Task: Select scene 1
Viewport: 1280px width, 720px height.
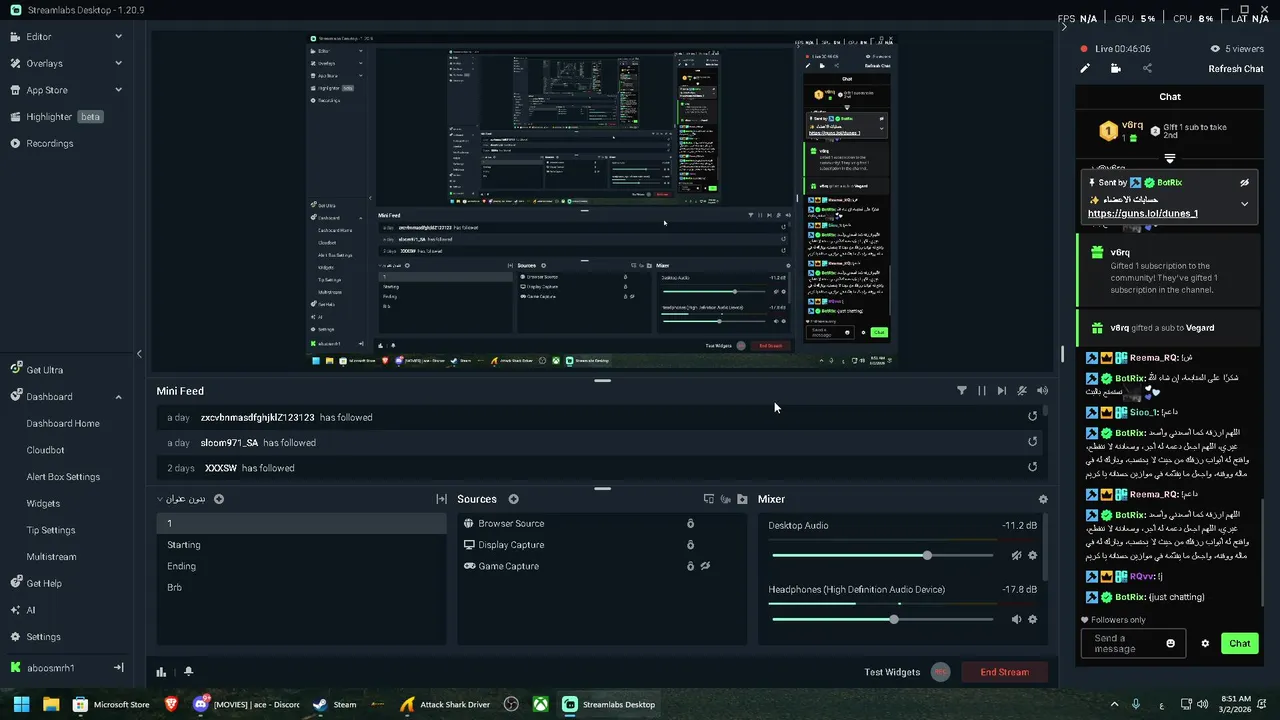Action: [301, 524]
